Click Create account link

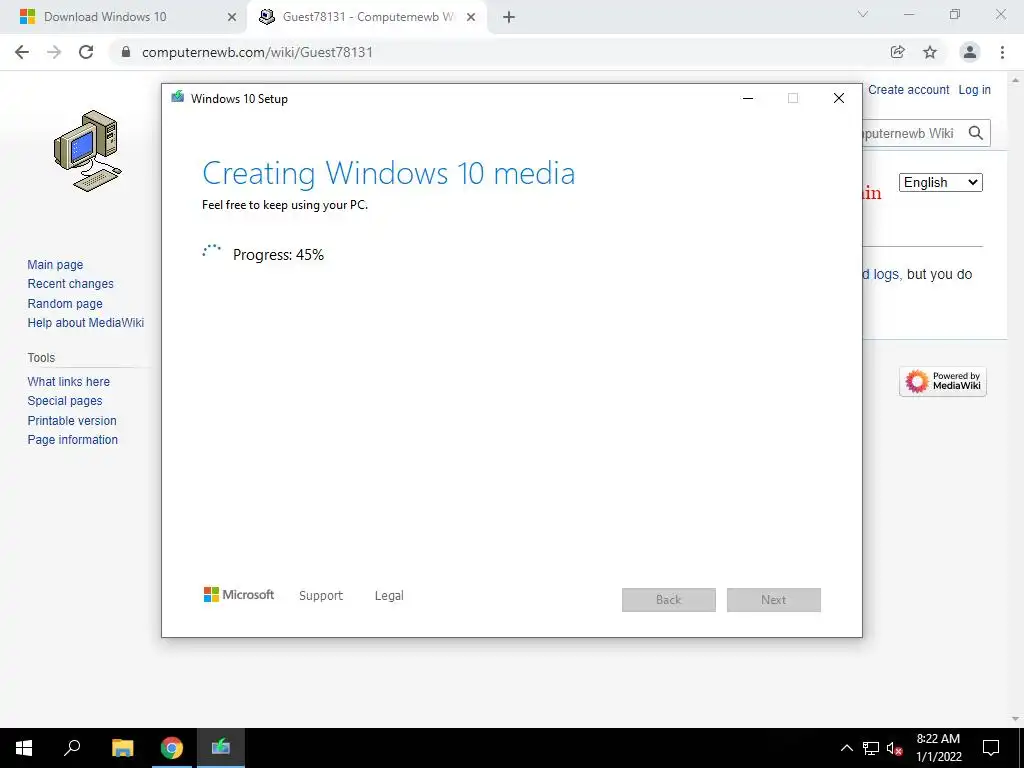click(908, 90)
